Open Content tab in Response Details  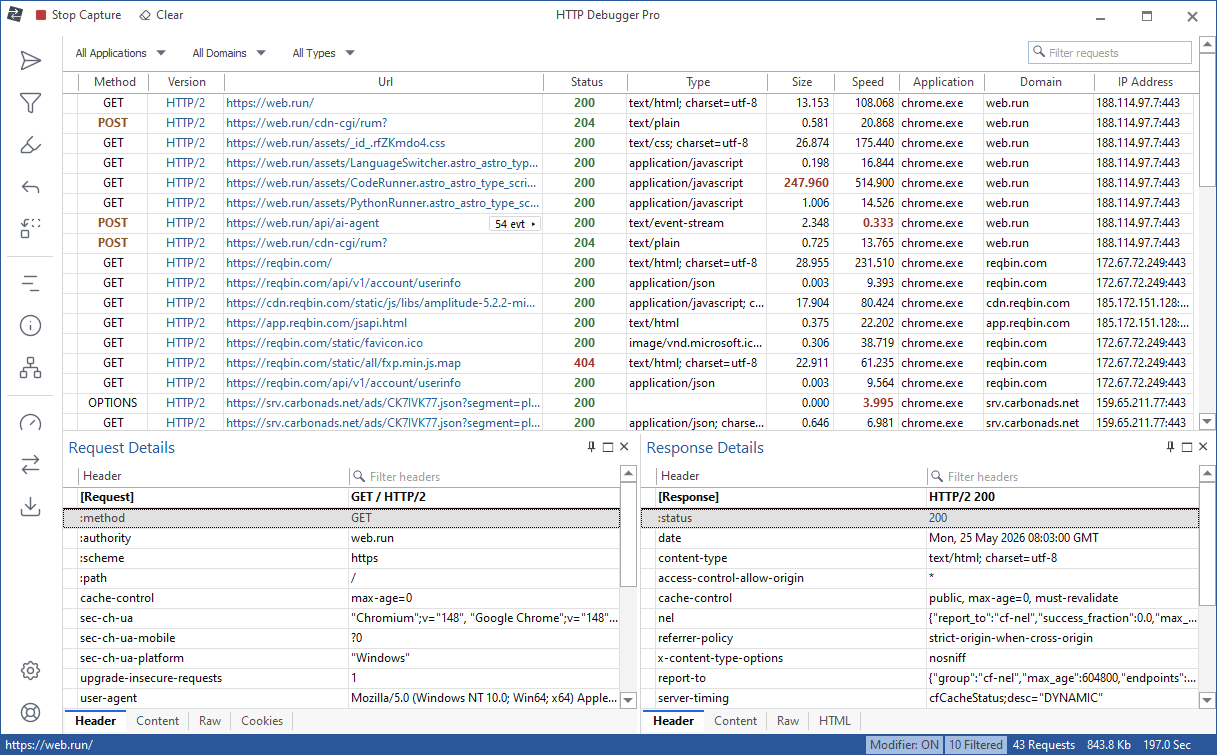[x=736, y=720]
